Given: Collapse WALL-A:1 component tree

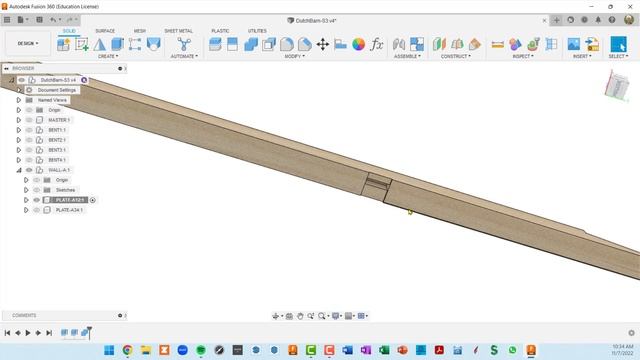Looking at the screenshot, I should tap(19, 170).
